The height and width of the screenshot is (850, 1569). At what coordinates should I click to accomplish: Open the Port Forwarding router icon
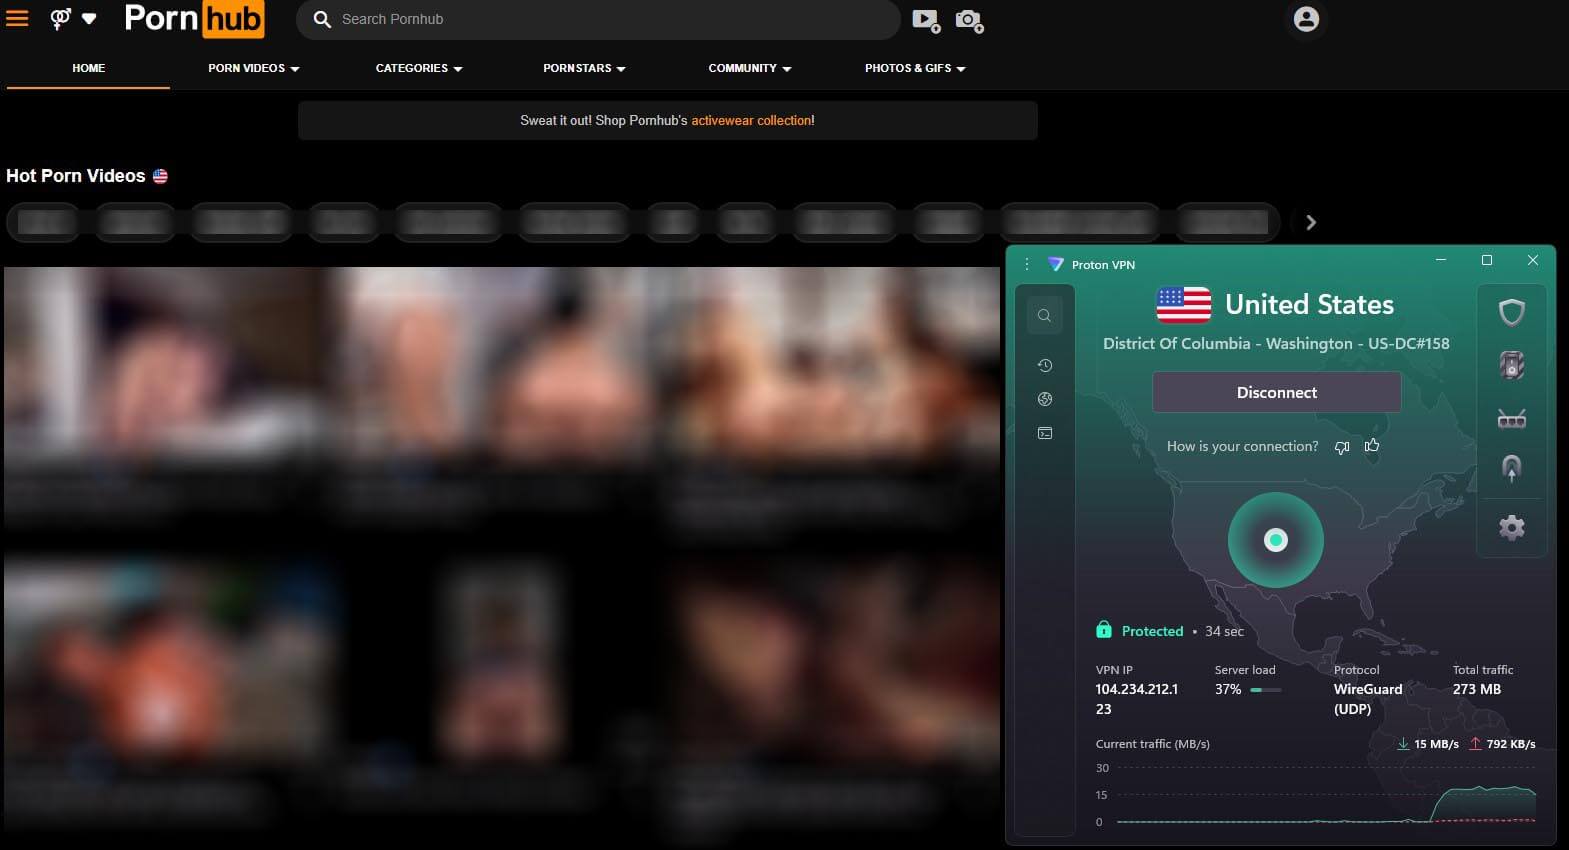pyautogui.click(x=1511, y=418)
